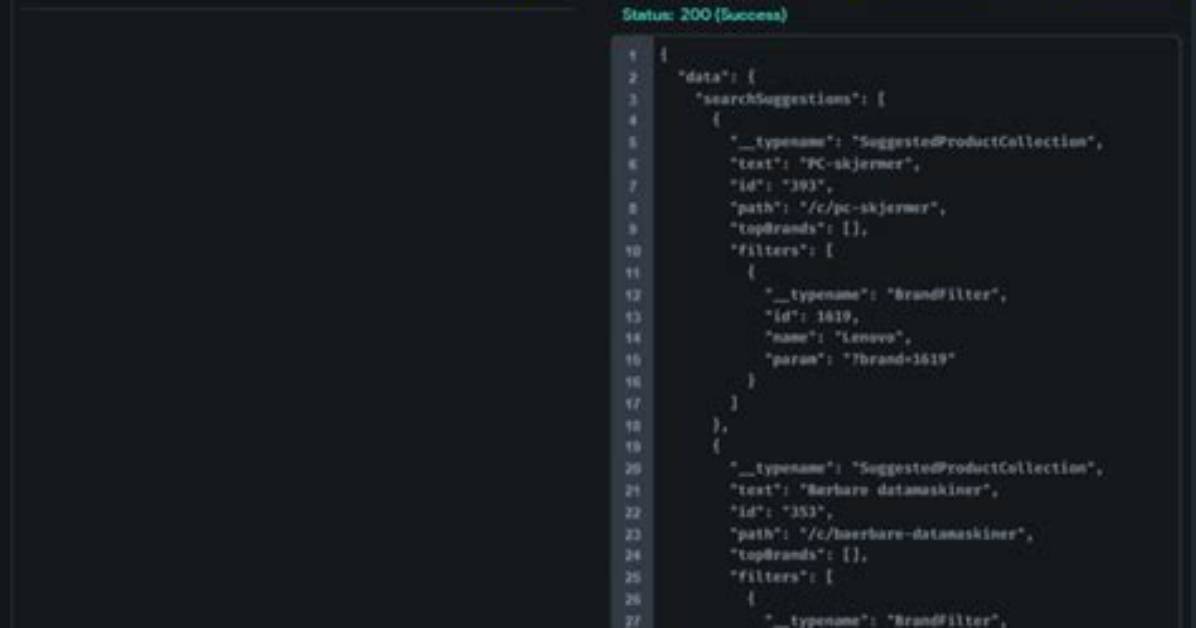Click the "path": "/c/pc-skjermer" line
Image resolution: width=1196 pixels, height=628 pixels.
click(838, 208)
